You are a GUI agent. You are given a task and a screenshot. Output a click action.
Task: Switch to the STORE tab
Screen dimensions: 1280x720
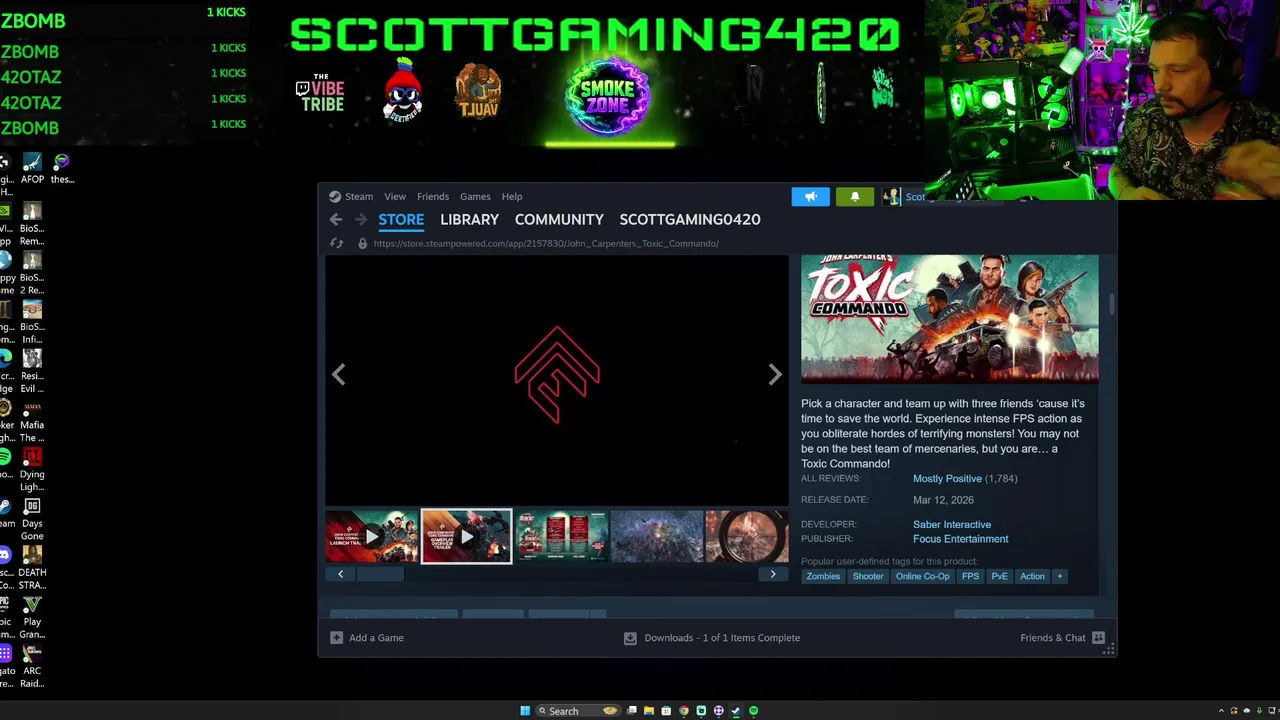pos(401,219)
